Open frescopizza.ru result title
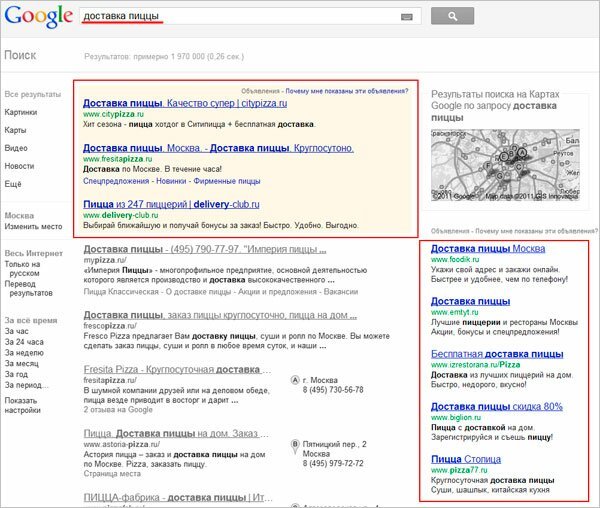 (220, 315)
